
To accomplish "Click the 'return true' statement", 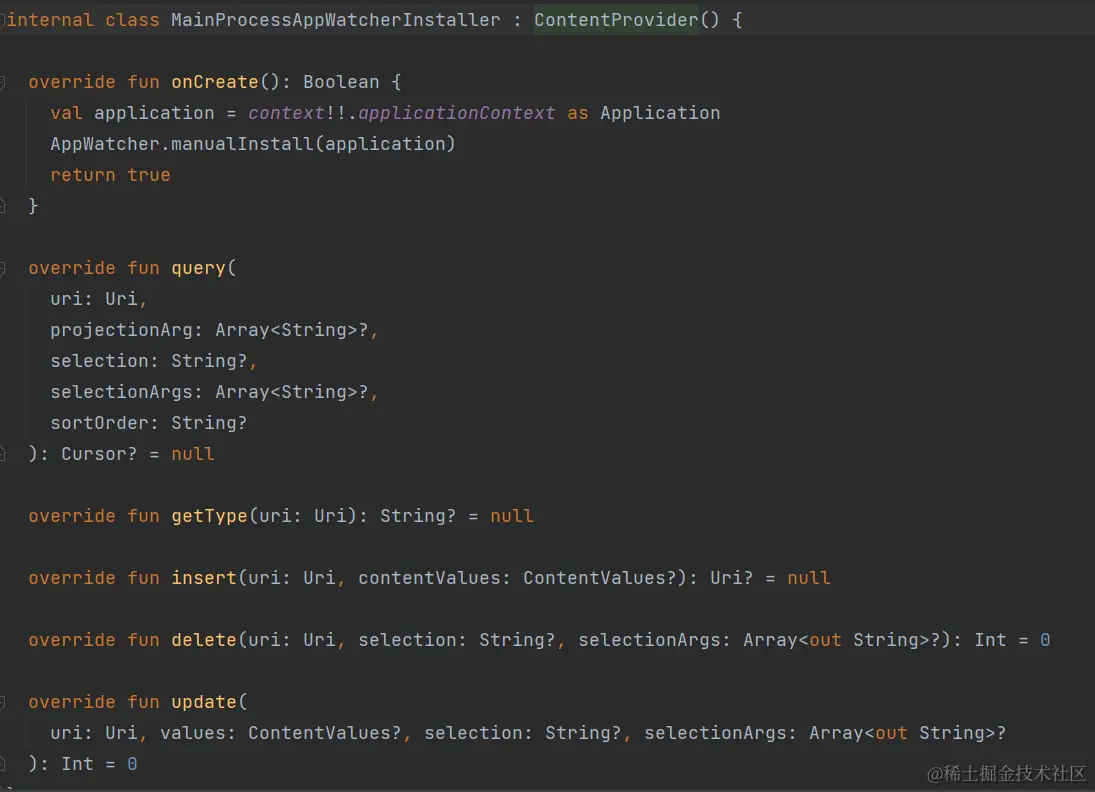I will [110, 175].
